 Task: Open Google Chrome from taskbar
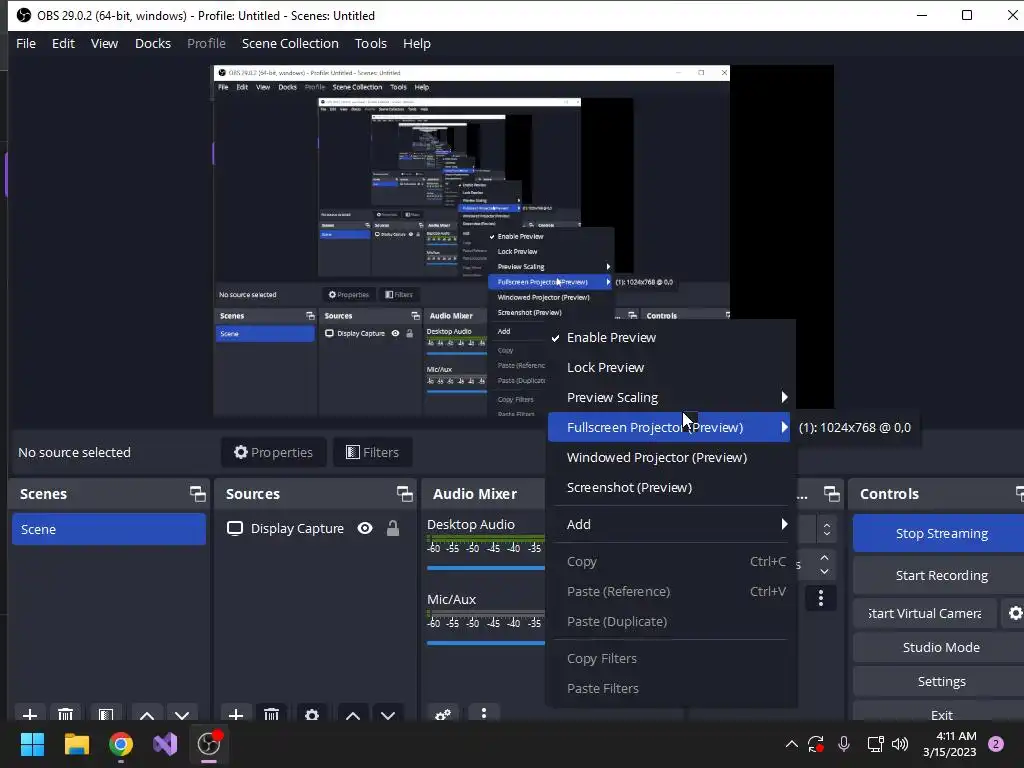121,744
